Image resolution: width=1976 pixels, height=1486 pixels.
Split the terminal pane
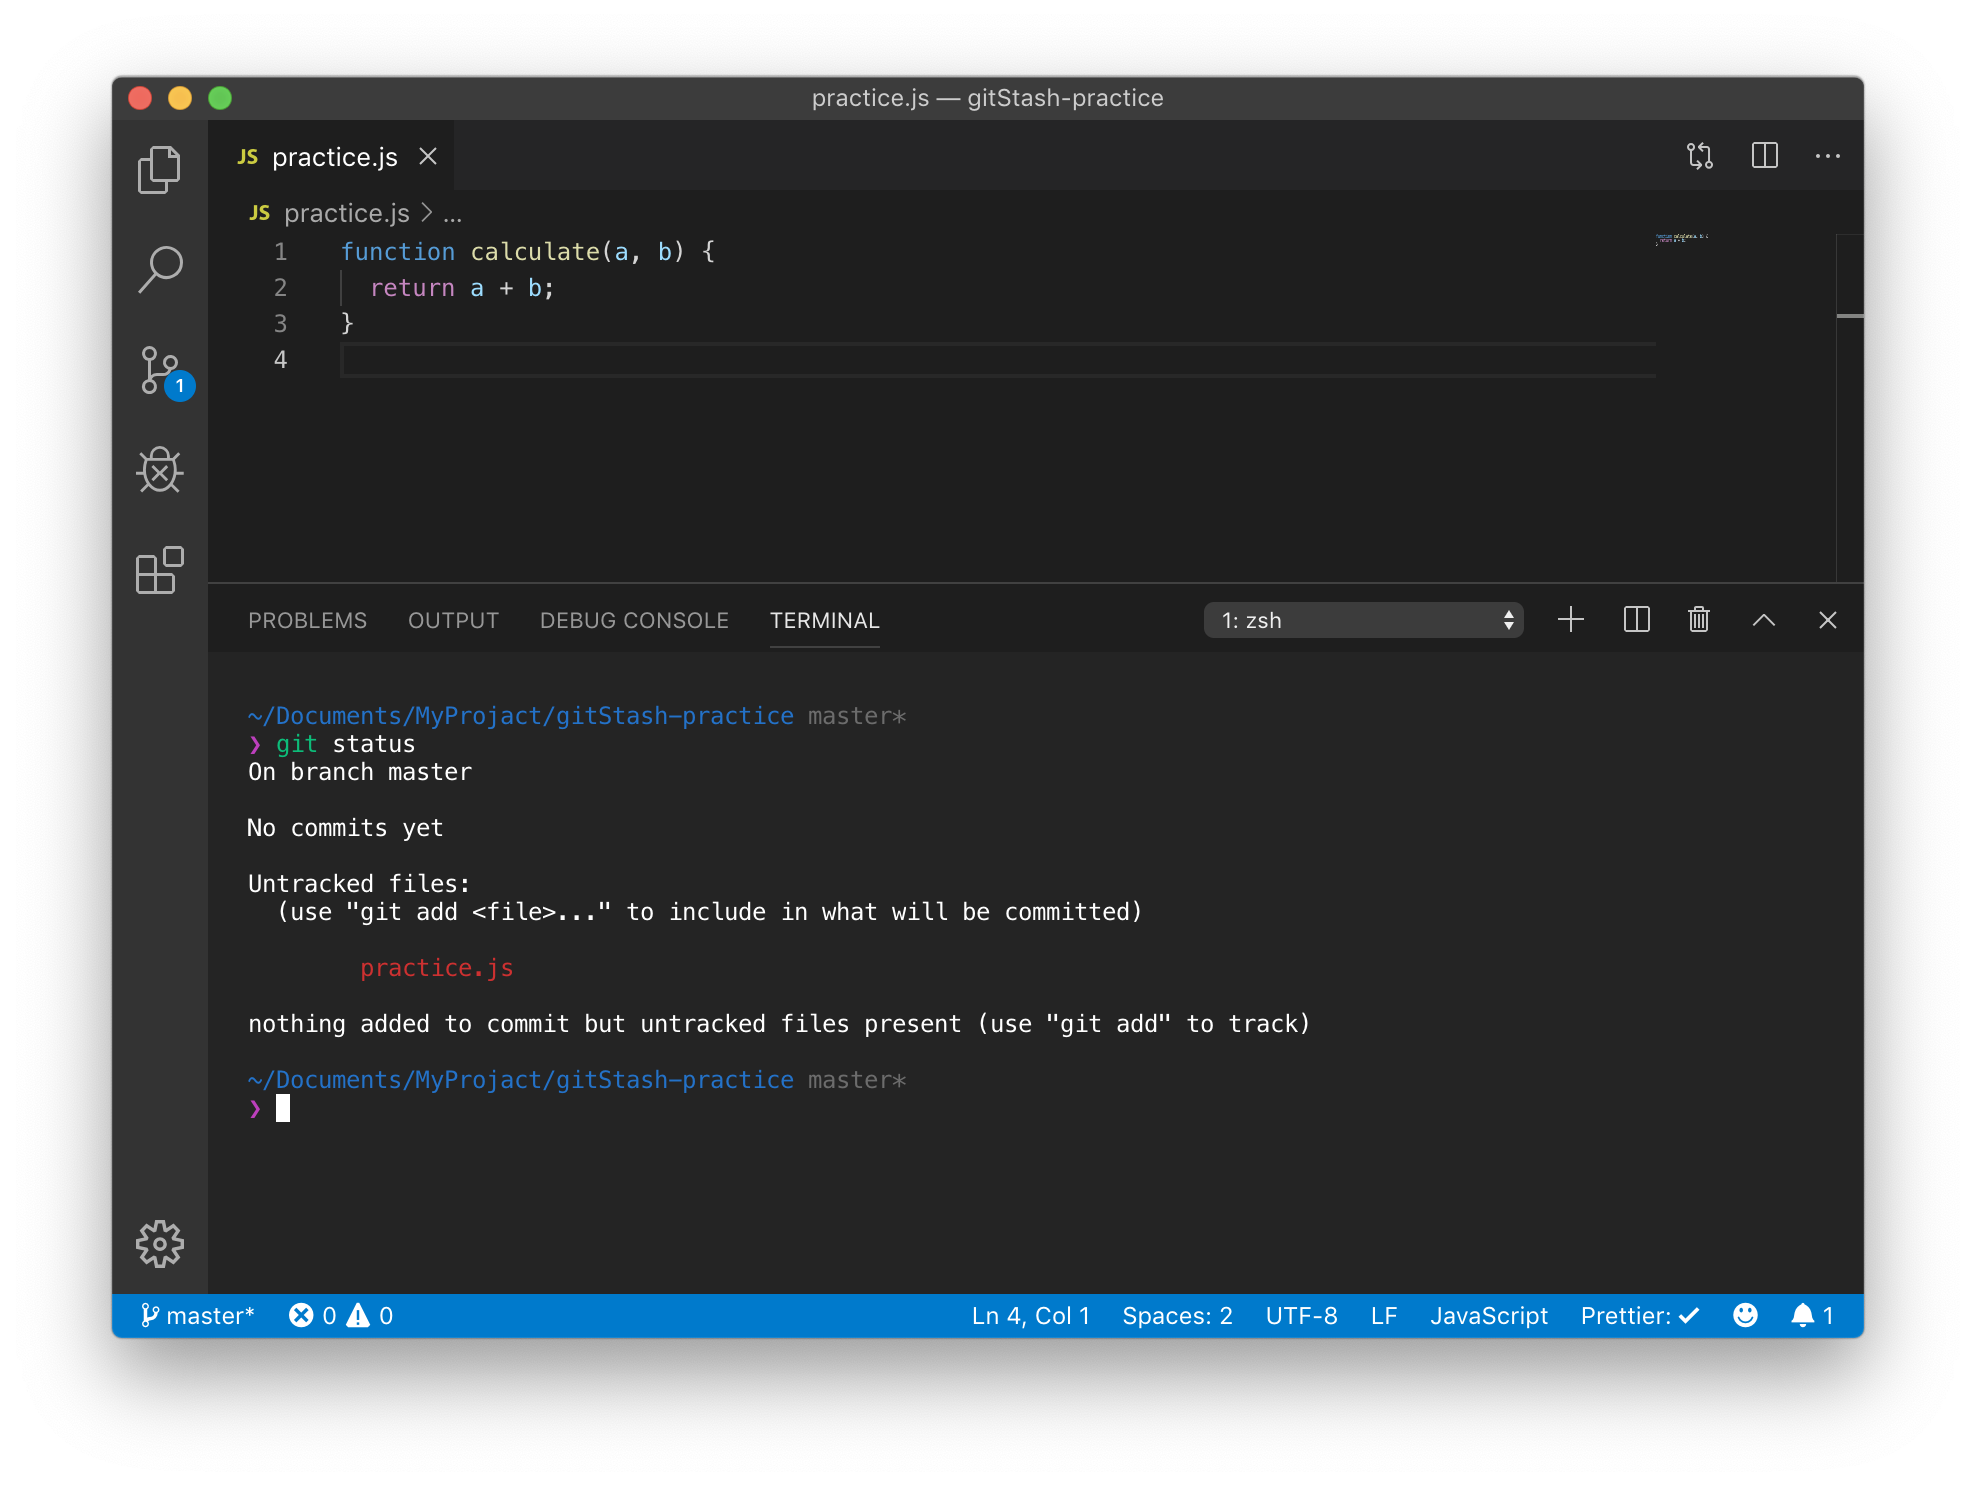1636,620
